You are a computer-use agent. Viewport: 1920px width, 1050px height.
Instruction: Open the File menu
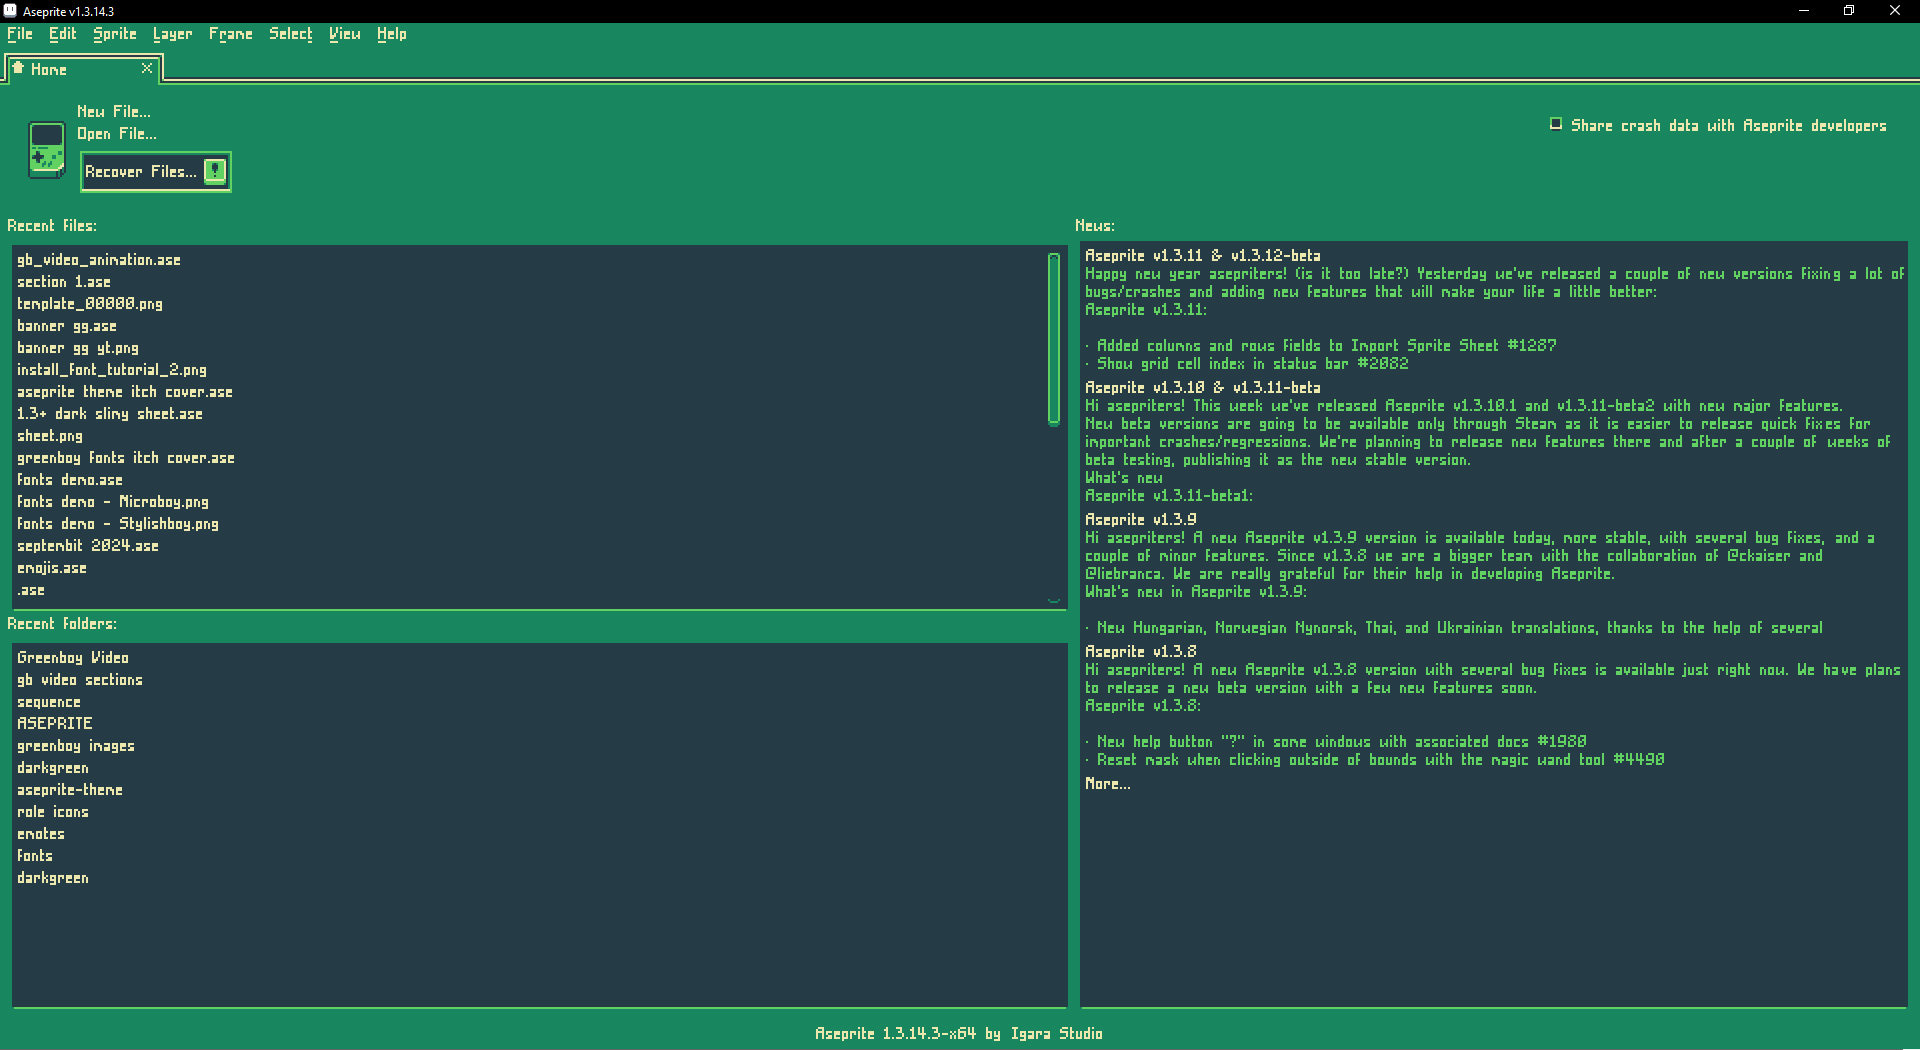click(20, 34)
